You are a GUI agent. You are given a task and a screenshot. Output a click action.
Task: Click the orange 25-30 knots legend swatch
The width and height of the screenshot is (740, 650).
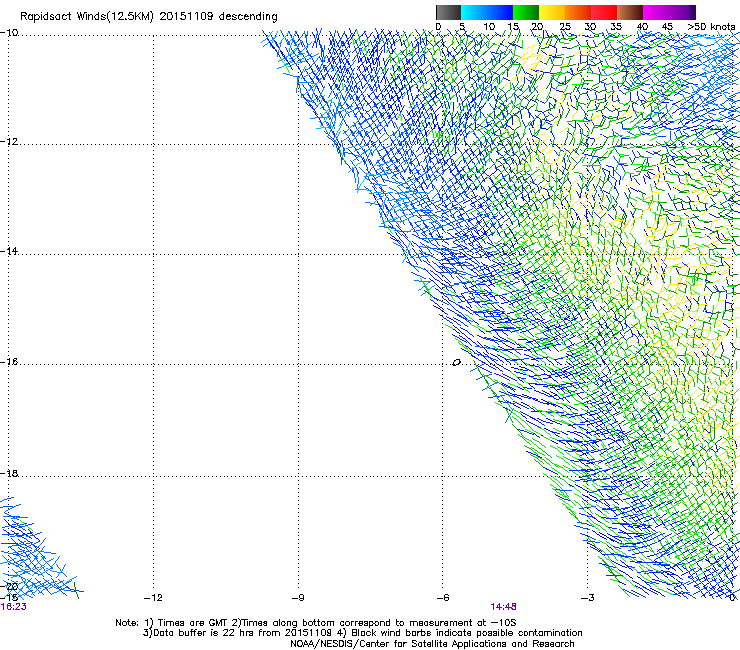point(578,12)
